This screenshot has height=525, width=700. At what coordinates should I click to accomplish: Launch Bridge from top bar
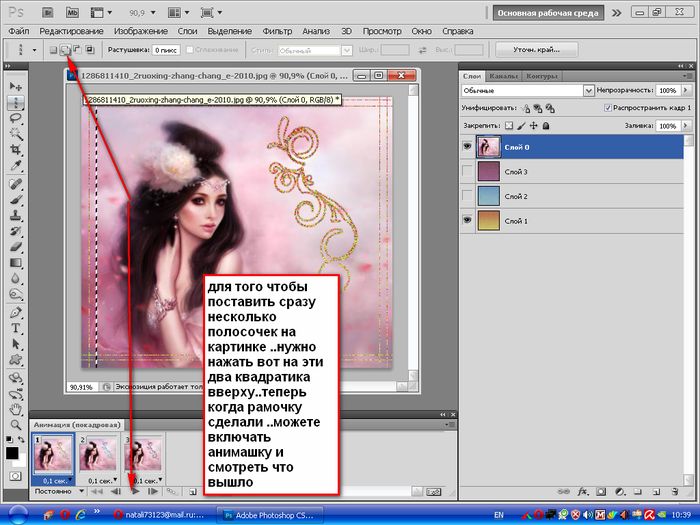coord(47,12)
